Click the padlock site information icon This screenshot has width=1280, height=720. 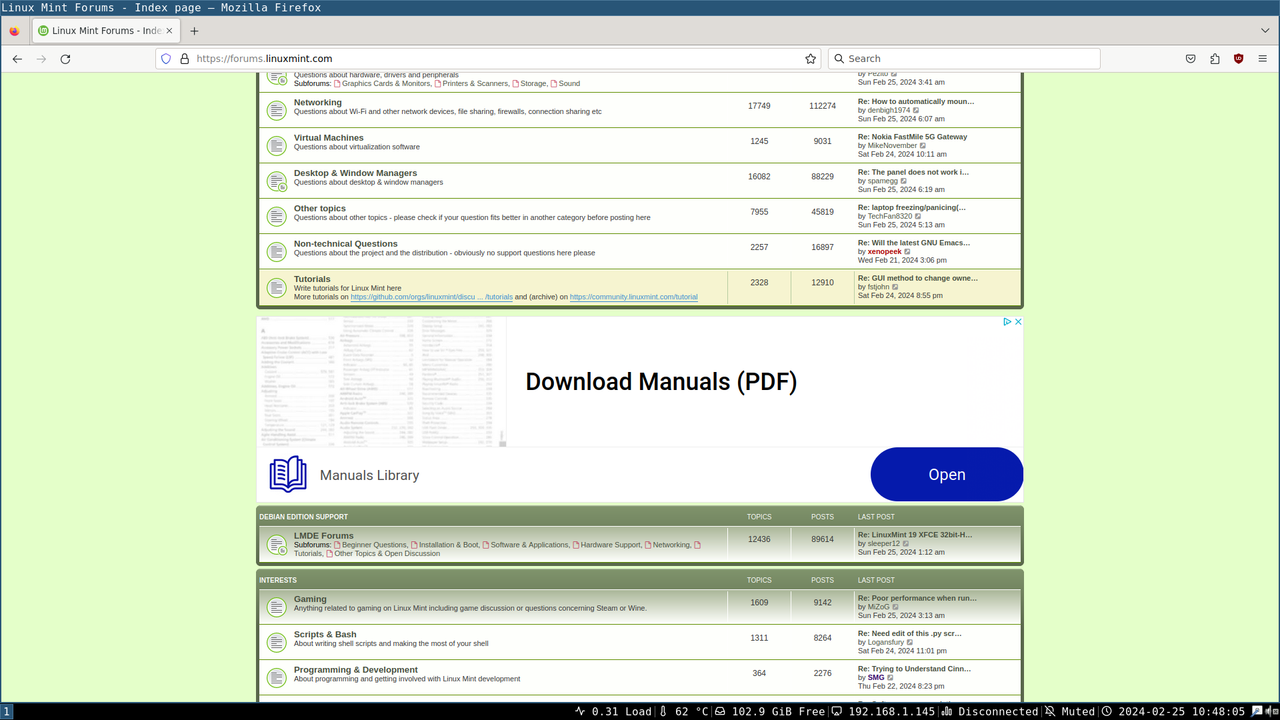(x=184, y=59)
